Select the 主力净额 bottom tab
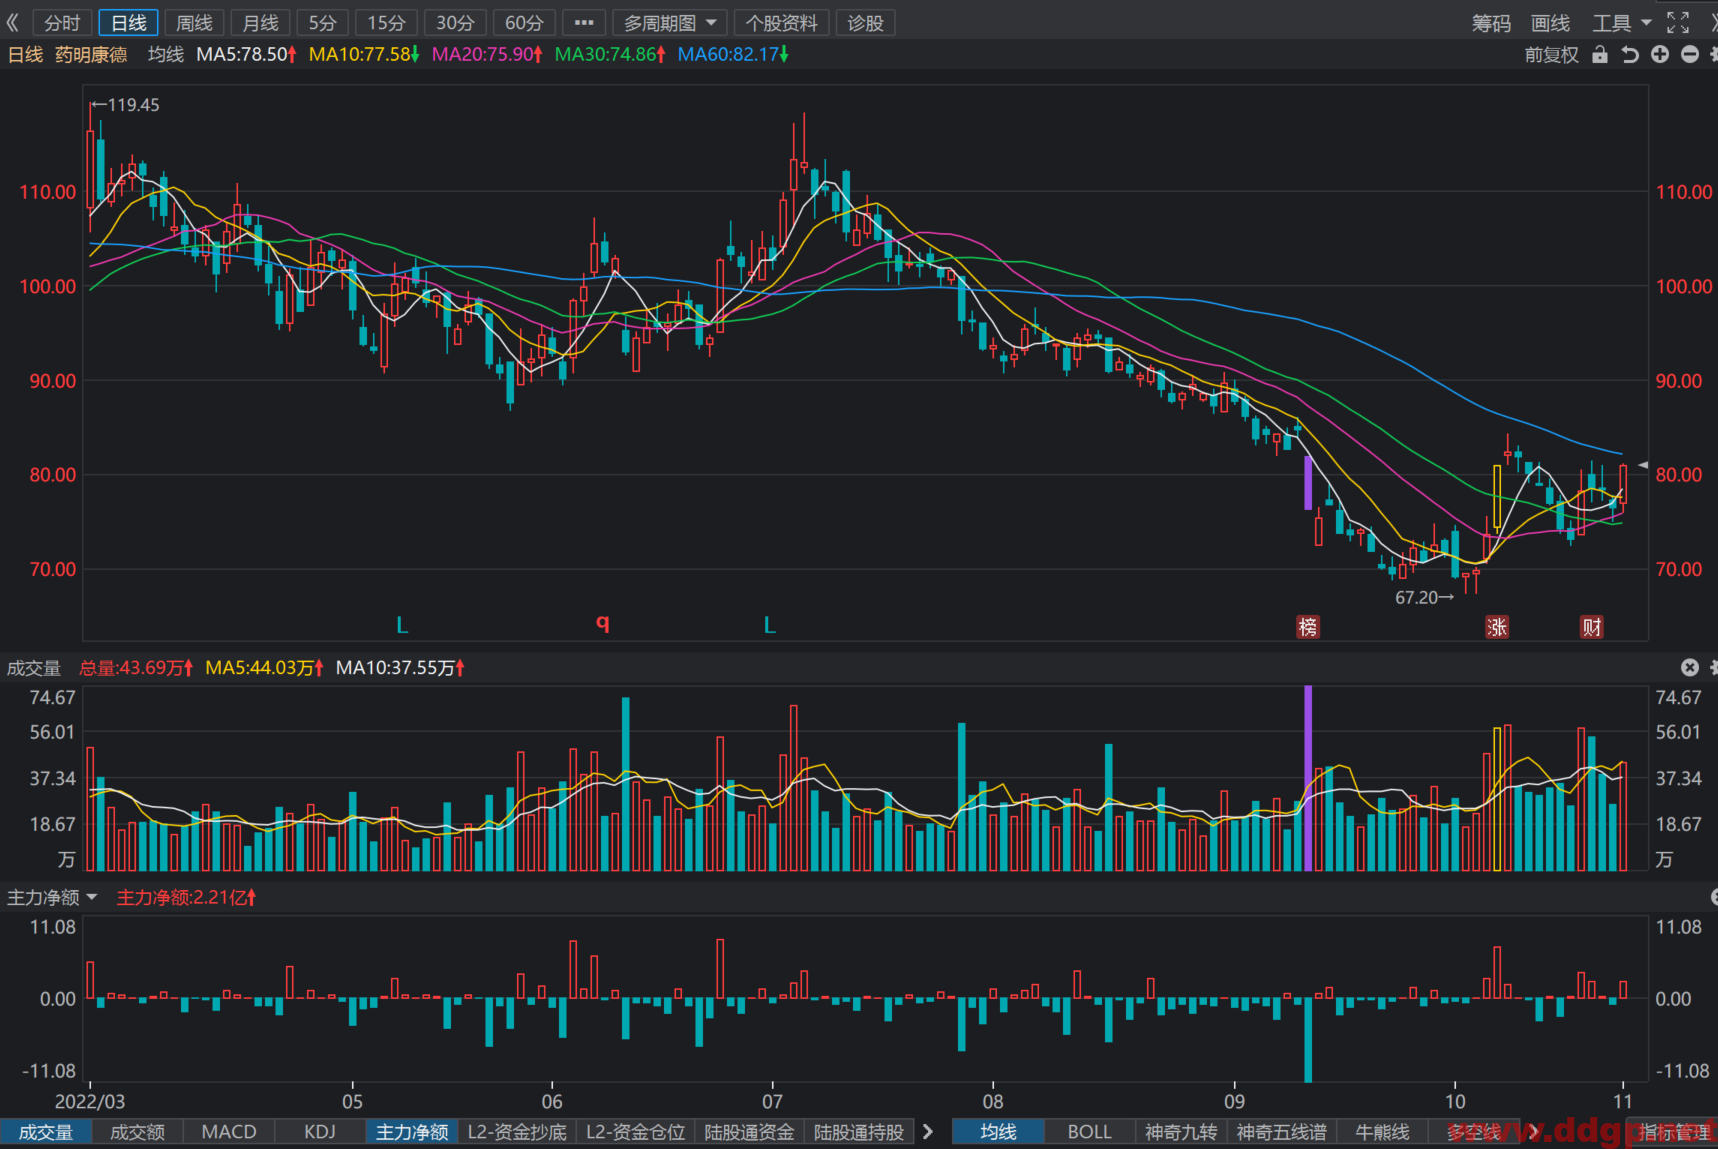 [412, 1131]
